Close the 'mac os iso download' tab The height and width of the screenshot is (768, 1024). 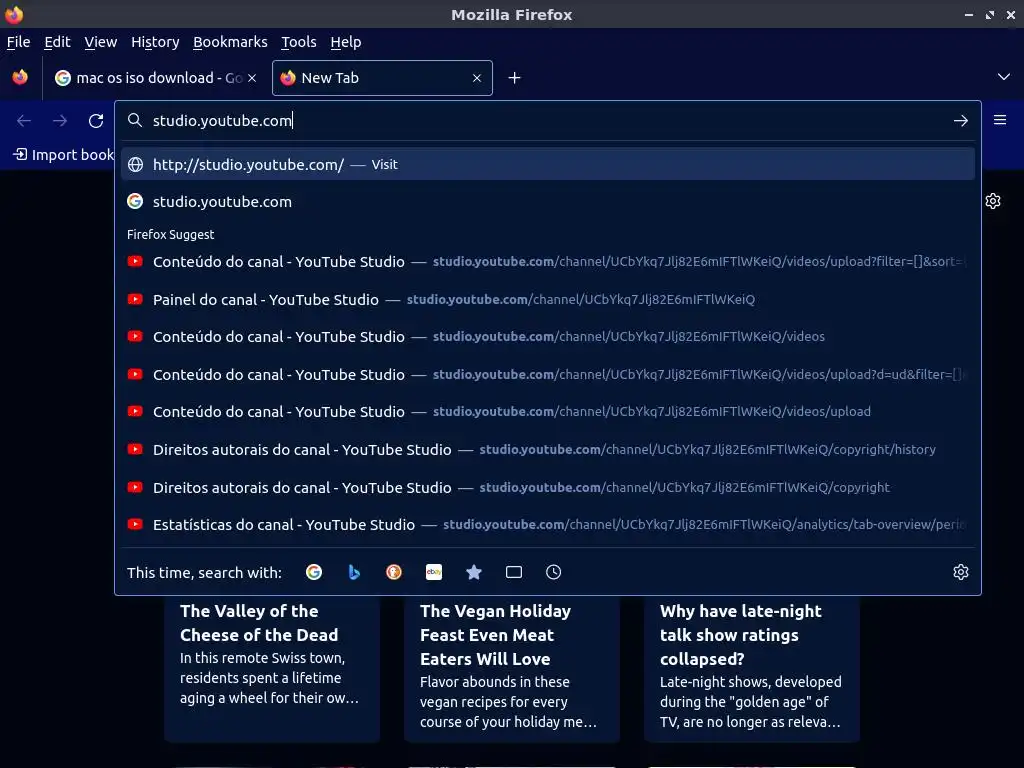[252, 78]
